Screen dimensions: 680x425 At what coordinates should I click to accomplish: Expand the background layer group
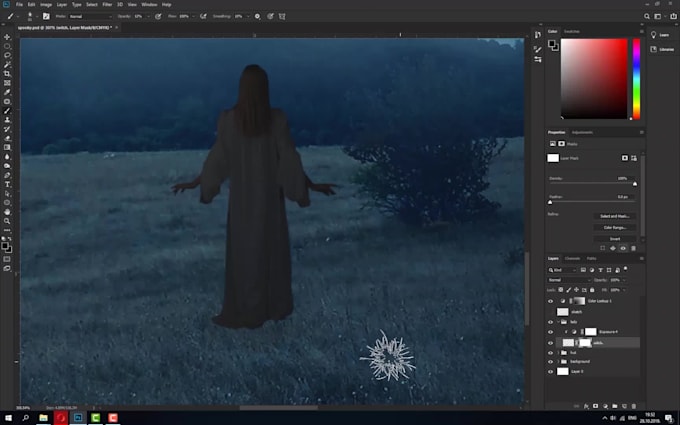coord(559,361)
